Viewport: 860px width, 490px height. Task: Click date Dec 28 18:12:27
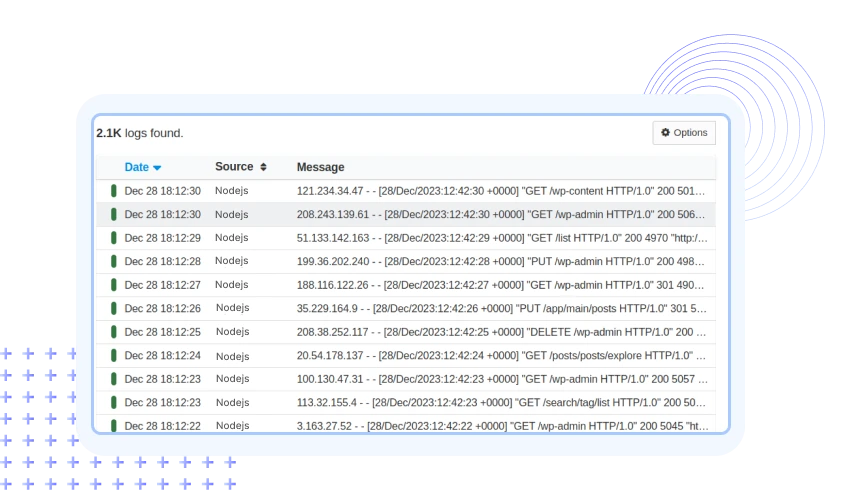[x=162, y=285]
